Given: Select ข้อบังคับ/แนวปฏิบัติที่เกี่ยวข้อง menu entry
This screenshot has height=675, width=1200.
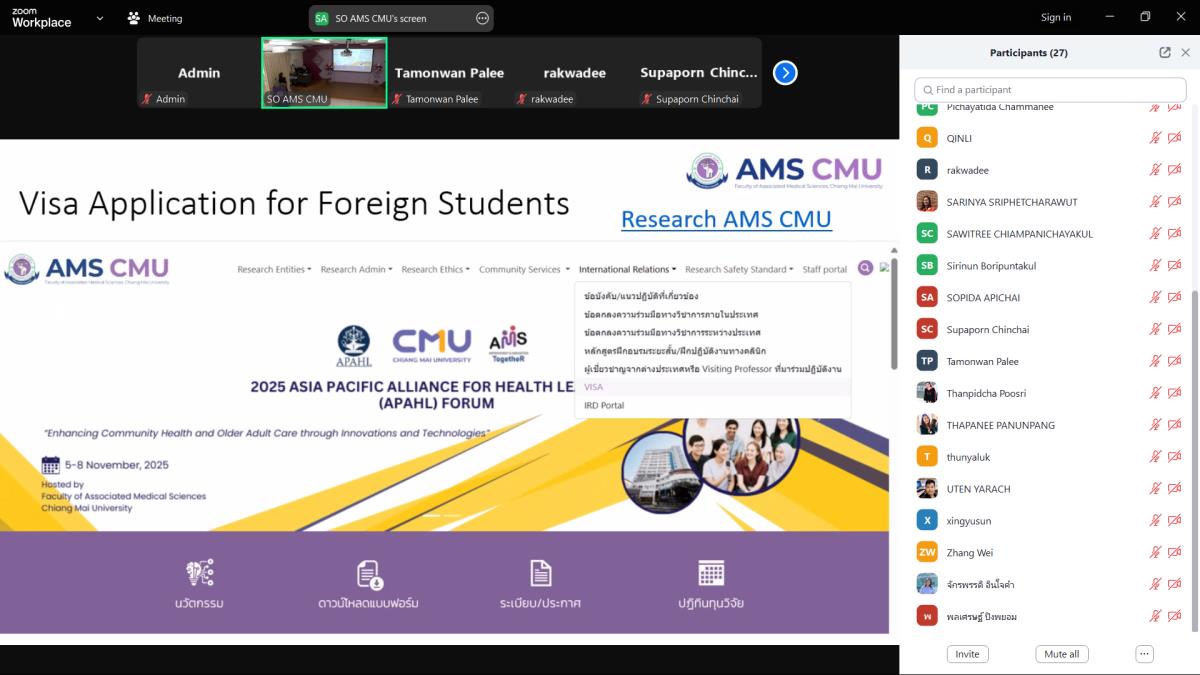Looking at the screenshot, I should (712, 296).
